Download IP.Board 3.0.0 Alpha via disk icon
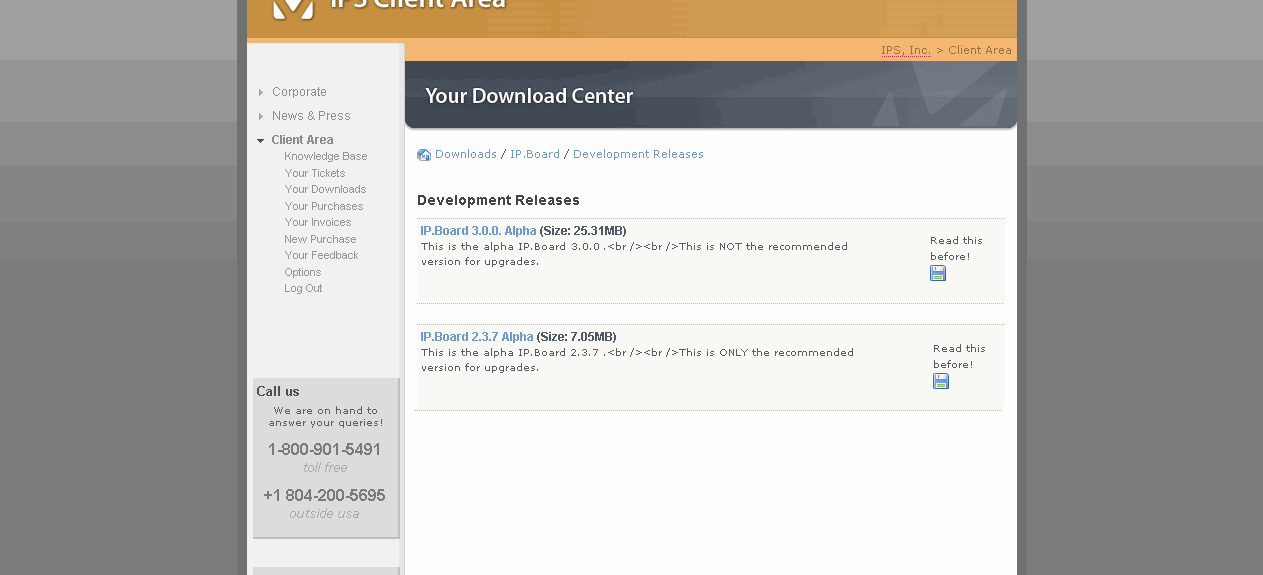The image size is (1263, 575). [938, 273]
